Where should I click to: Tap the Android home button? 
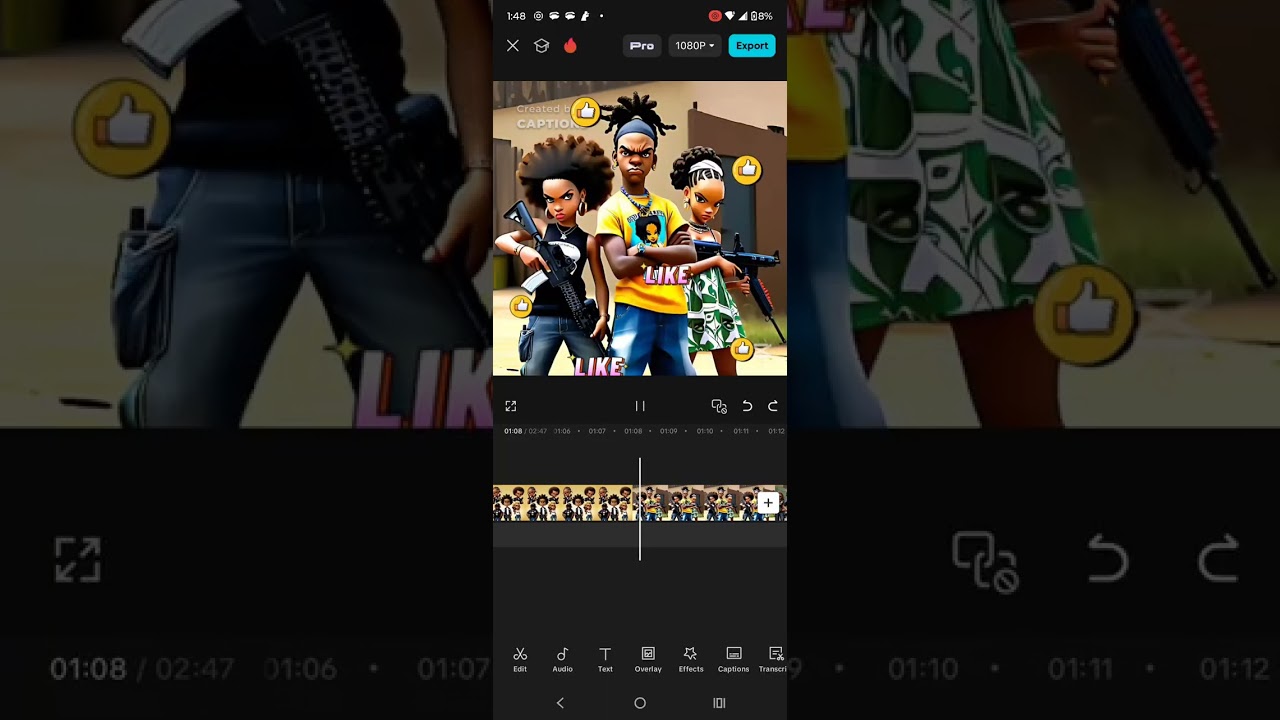[x=640, y=703]
